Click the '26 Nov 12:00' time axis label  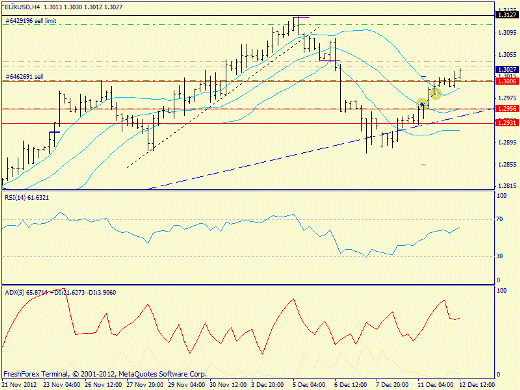[x=103, y=384]
